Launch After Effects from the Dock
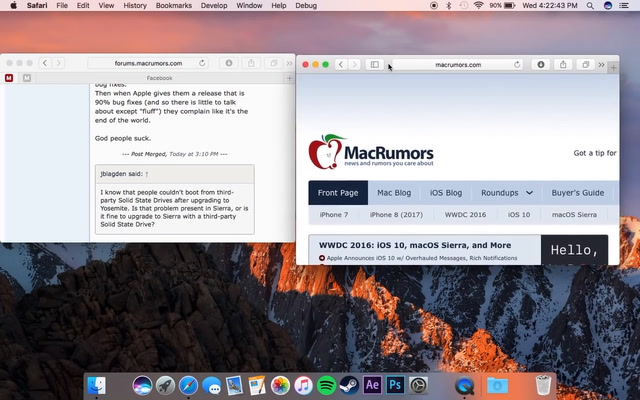640x400 pixels. tap(372, 385)
